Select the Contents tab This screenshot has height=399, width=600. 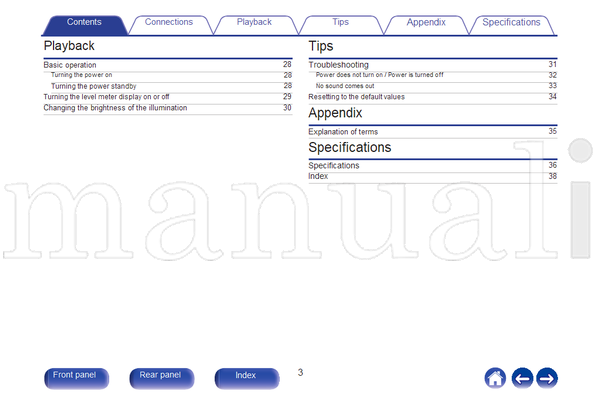84,25
